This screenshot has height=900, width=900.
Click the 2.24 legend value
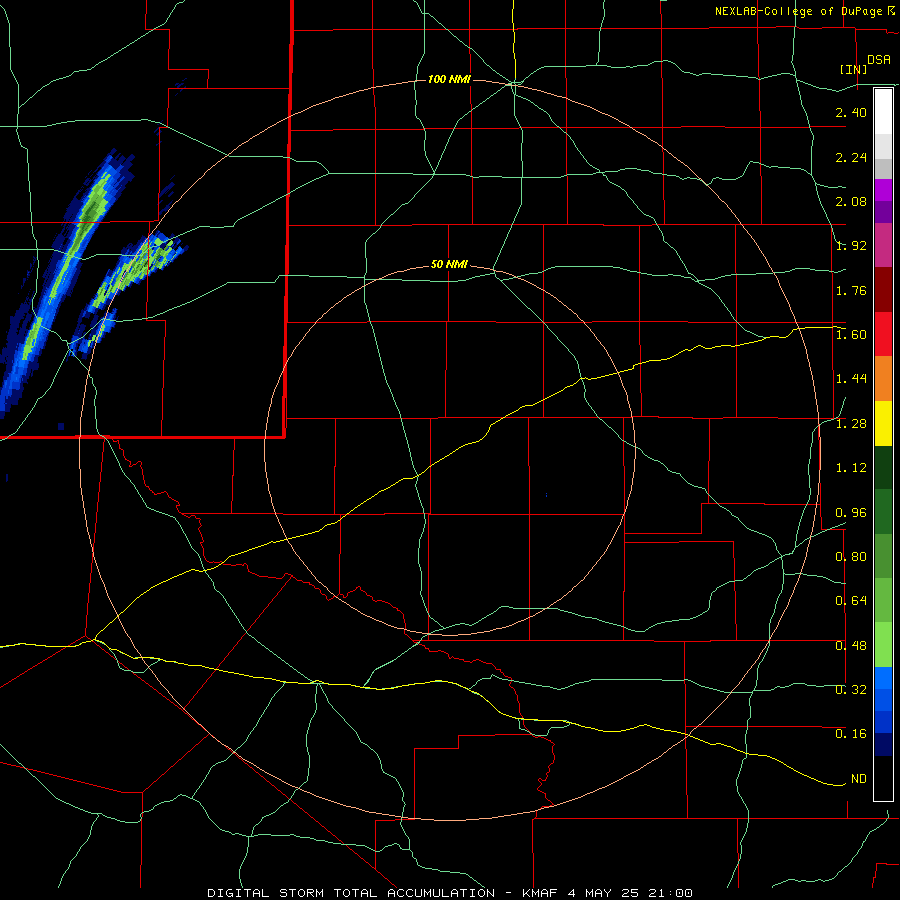click(851, 157)
